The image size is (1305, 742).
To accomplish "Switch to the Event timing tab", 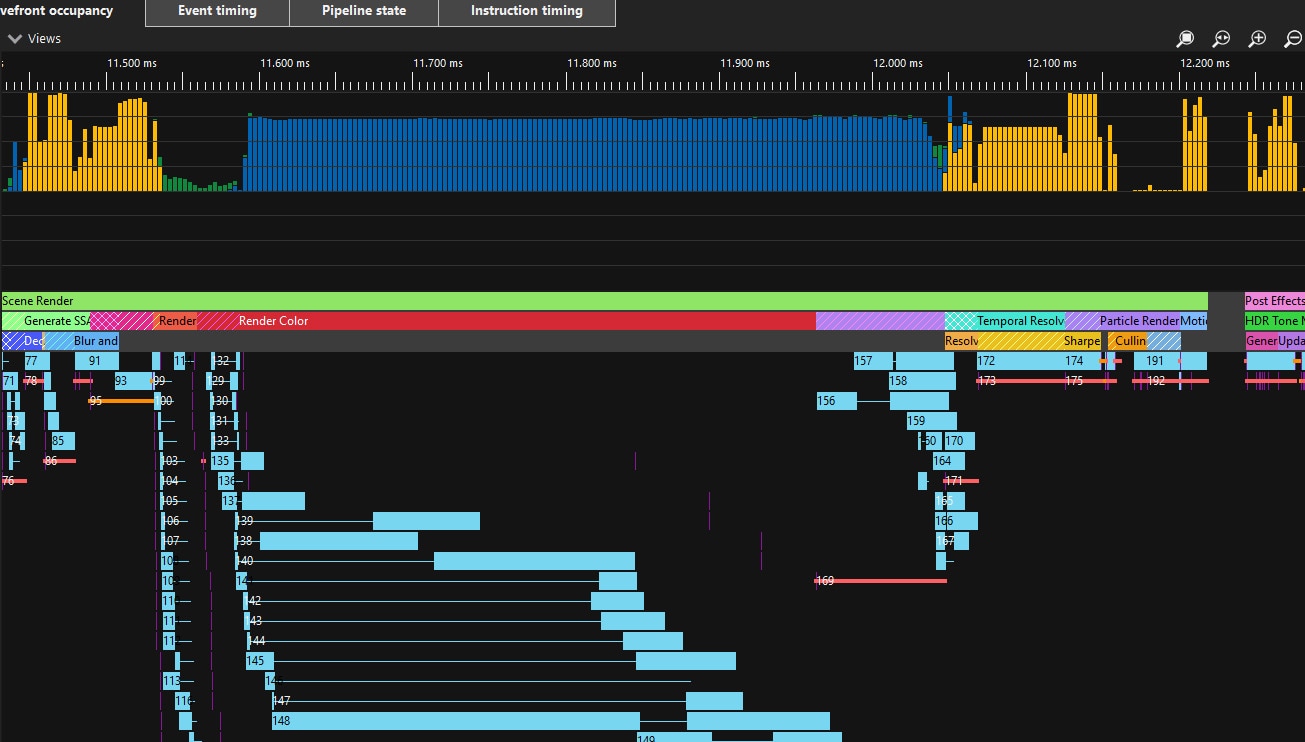I will [x=216, y=11].
